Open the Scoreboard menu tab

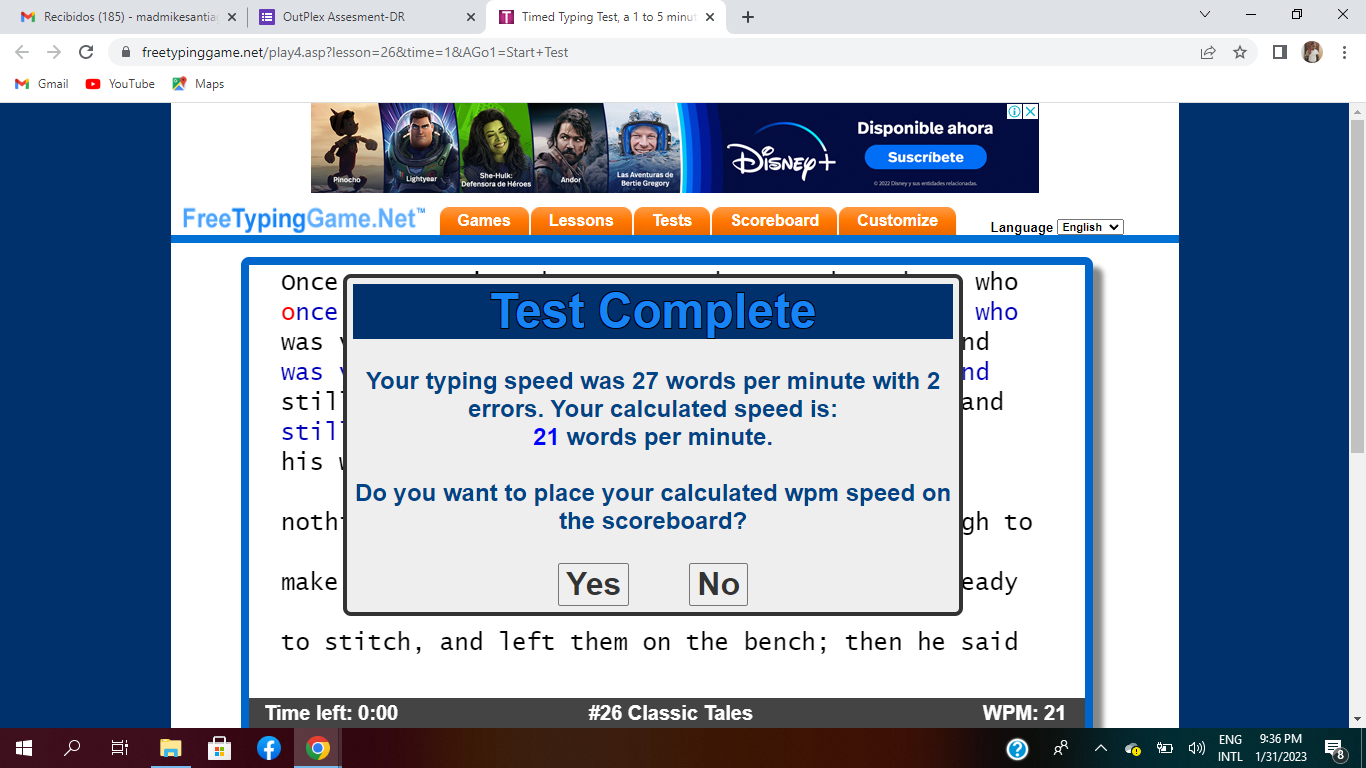pos(775,221)
